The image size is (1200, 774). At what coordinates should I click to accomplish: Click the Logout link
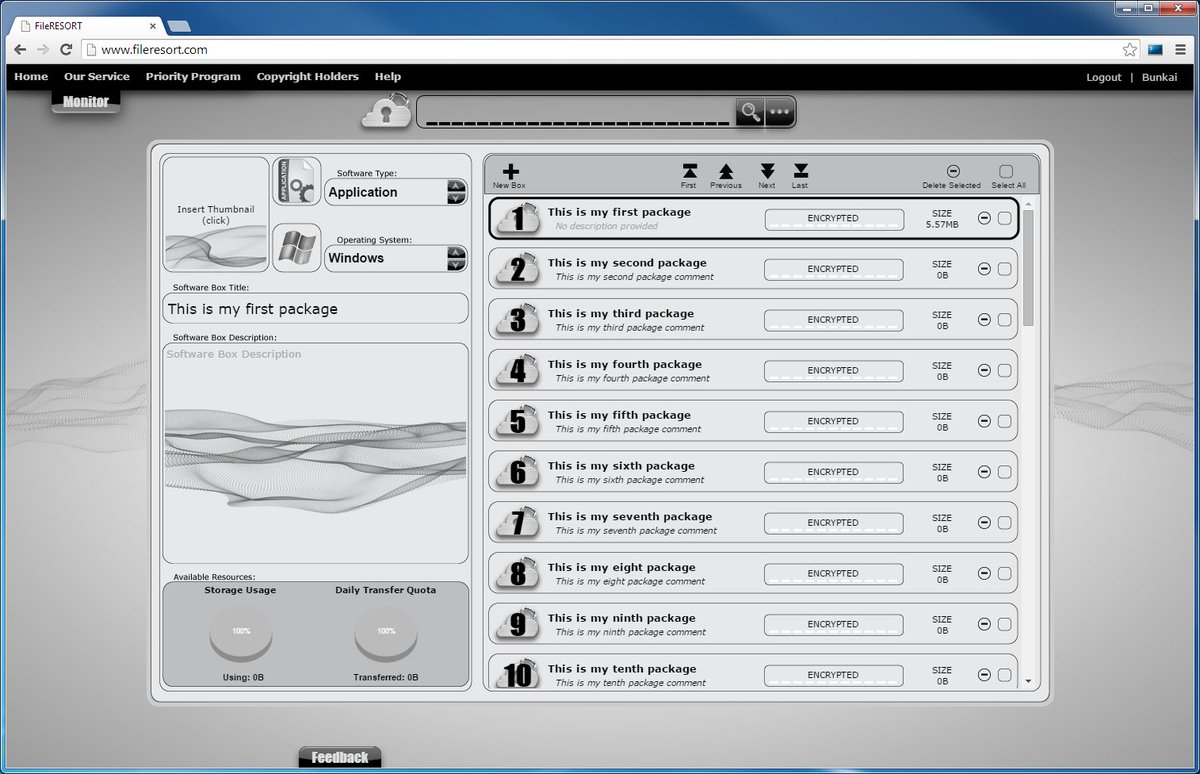pyautogui.click(x=1103, y=77)
